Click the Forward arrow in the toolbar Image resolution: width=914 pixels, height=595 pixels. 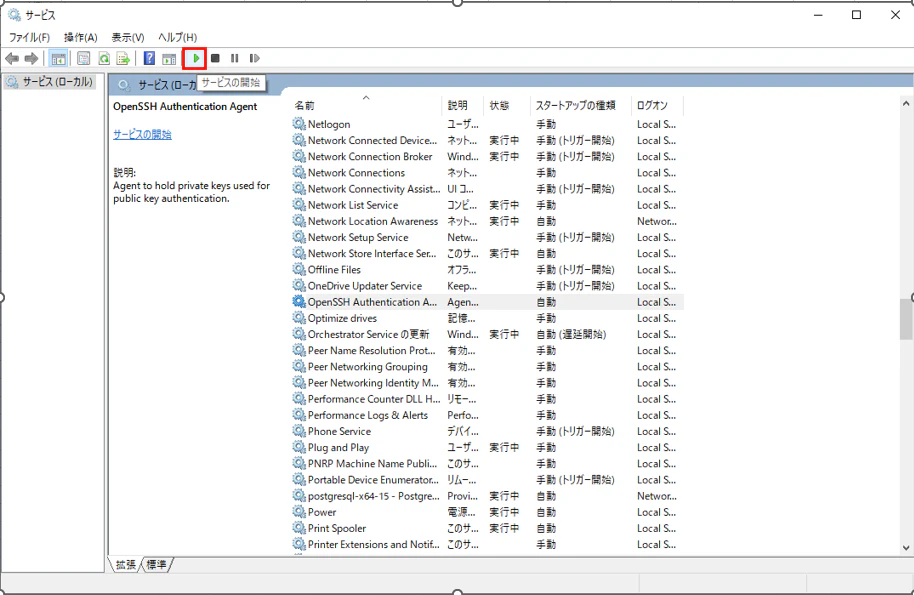click(x=31, y=58)
